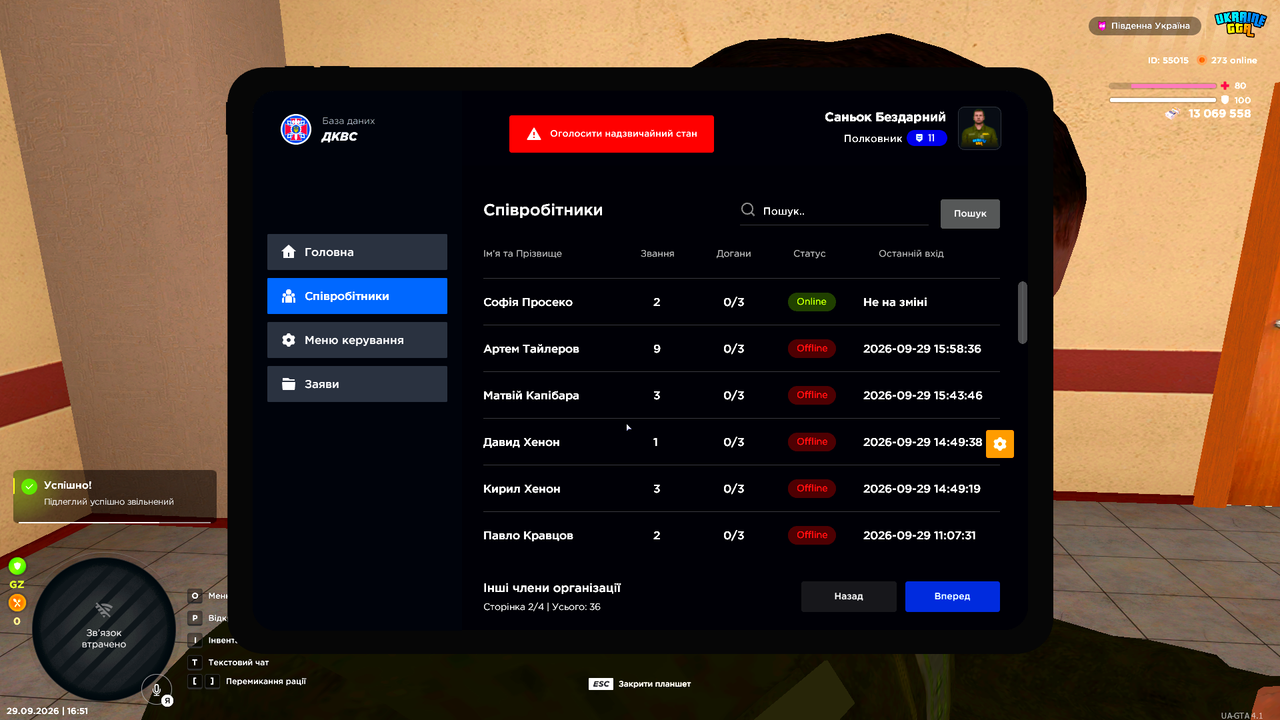Click the lost connection icon on the radar
Viewport: 1280px width, 720px height.
coord(104,609)
